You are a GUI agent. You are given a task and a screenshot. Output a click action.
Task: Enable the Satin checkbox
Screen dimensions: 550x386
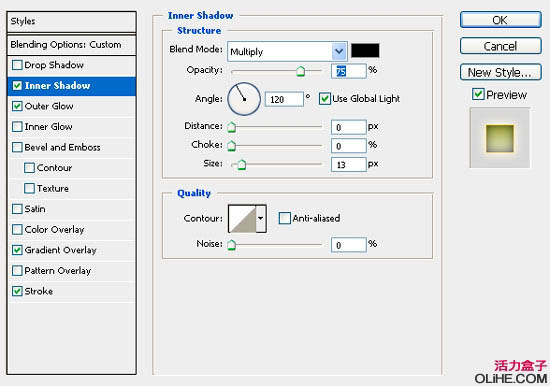click(17, 209)
